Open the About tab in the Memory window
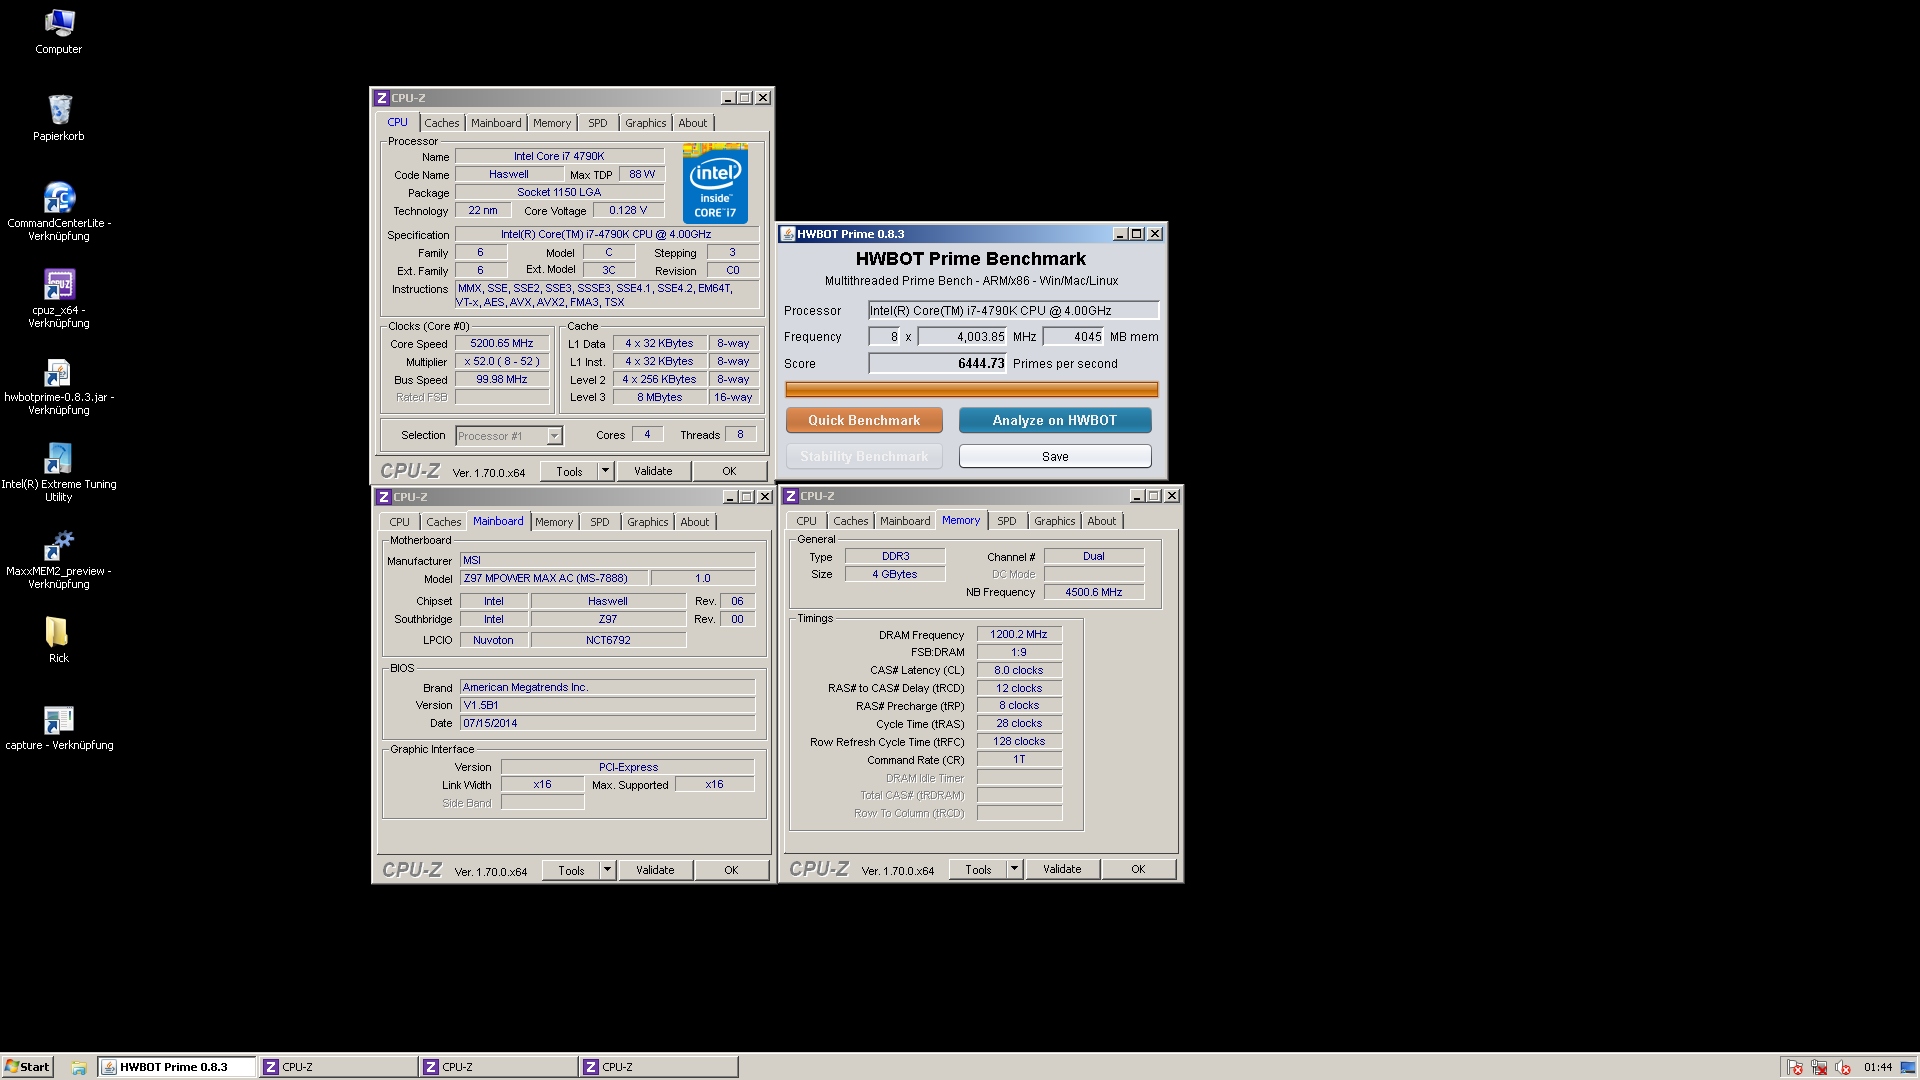Viewport: 1920px width, 1080px height. [x=1102, y=521]
